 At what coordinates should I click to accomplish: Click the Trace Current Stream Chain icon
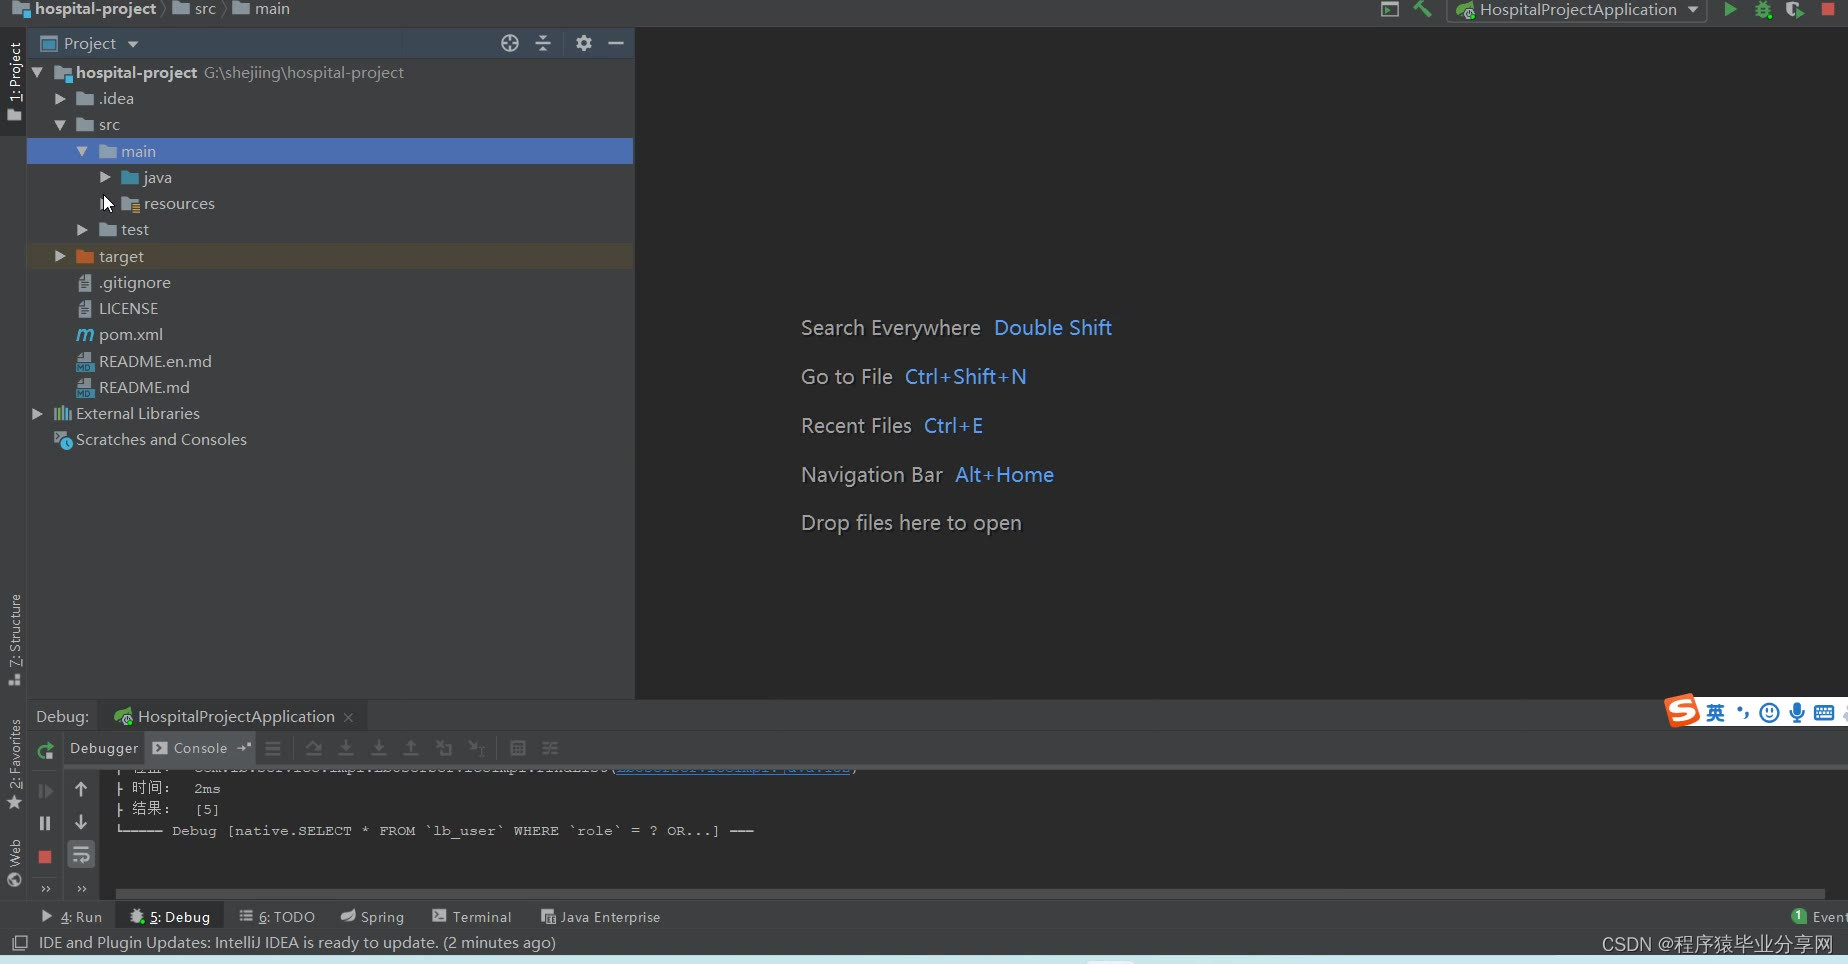click(x=550, y=748)
